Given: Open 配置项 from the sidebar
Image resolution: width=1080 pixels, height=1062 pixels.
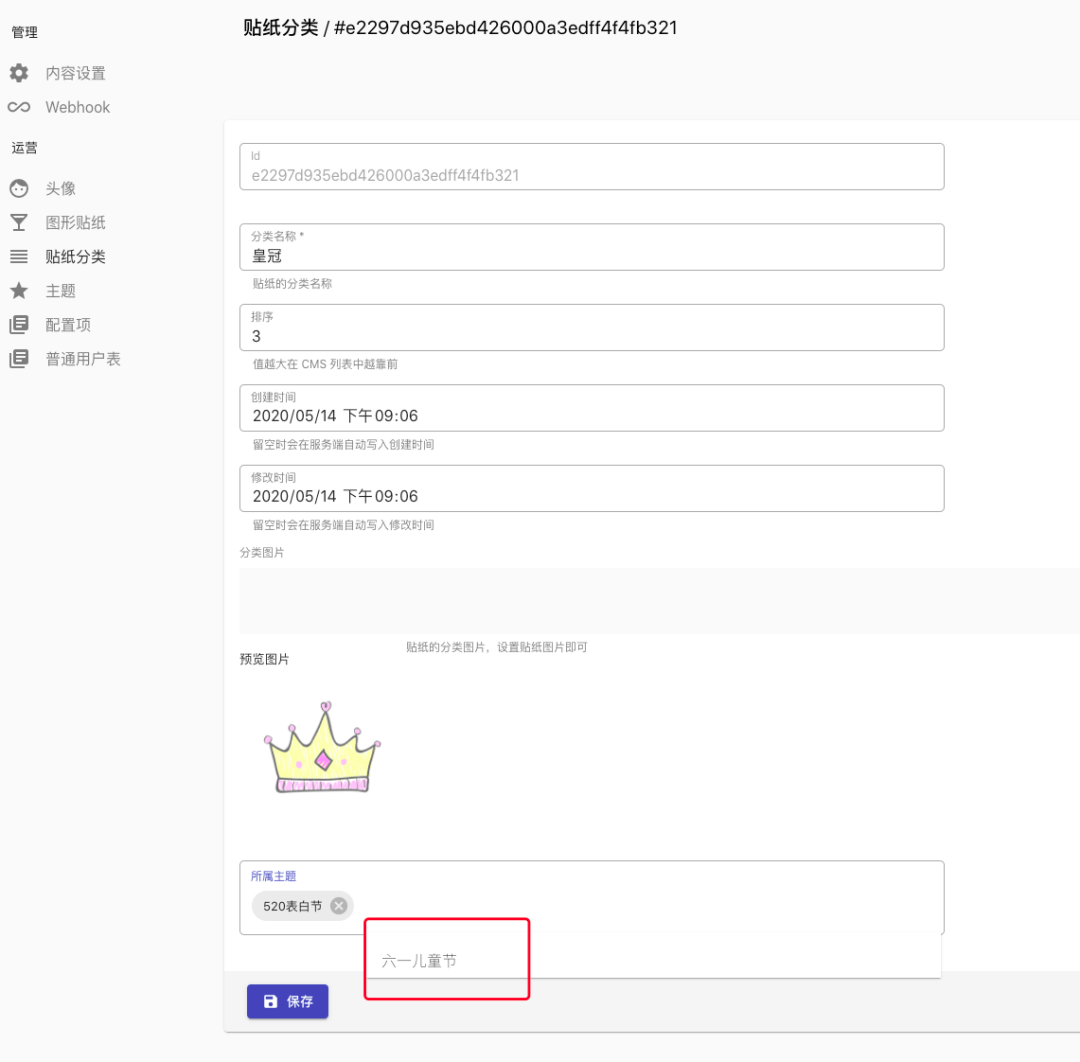Looking at the screenshot, I should tap(68, 324).
